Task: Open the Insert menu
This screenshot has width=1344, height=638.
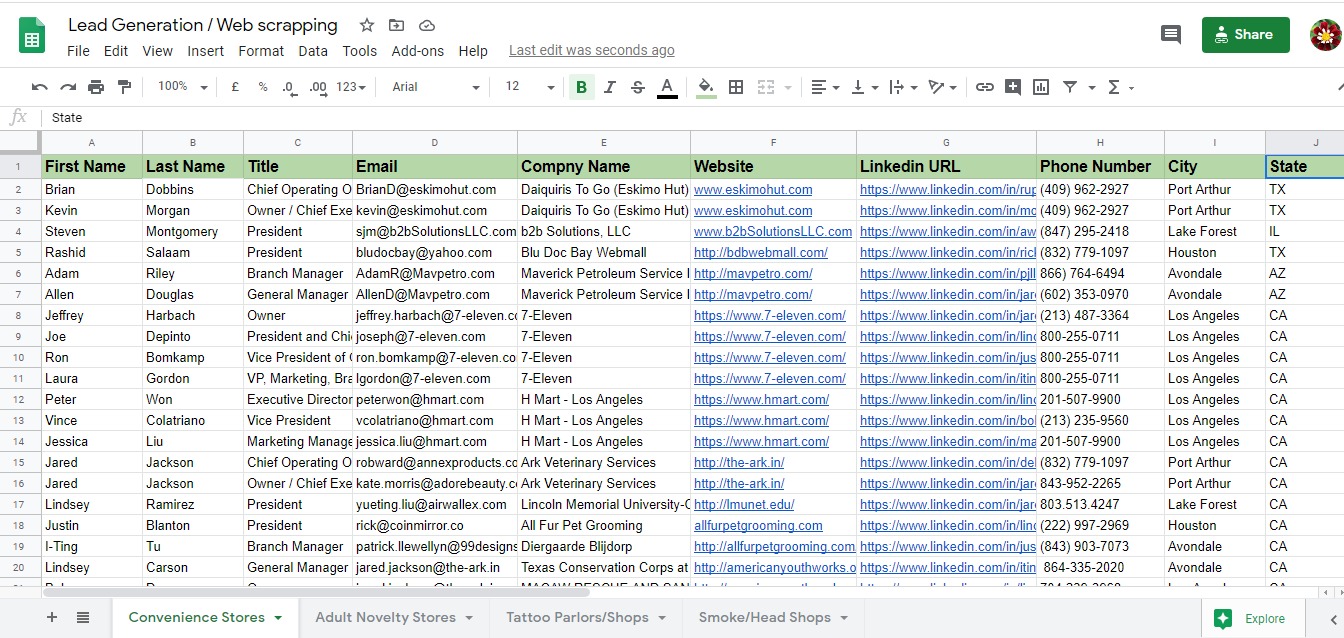Action: [206, 51]
